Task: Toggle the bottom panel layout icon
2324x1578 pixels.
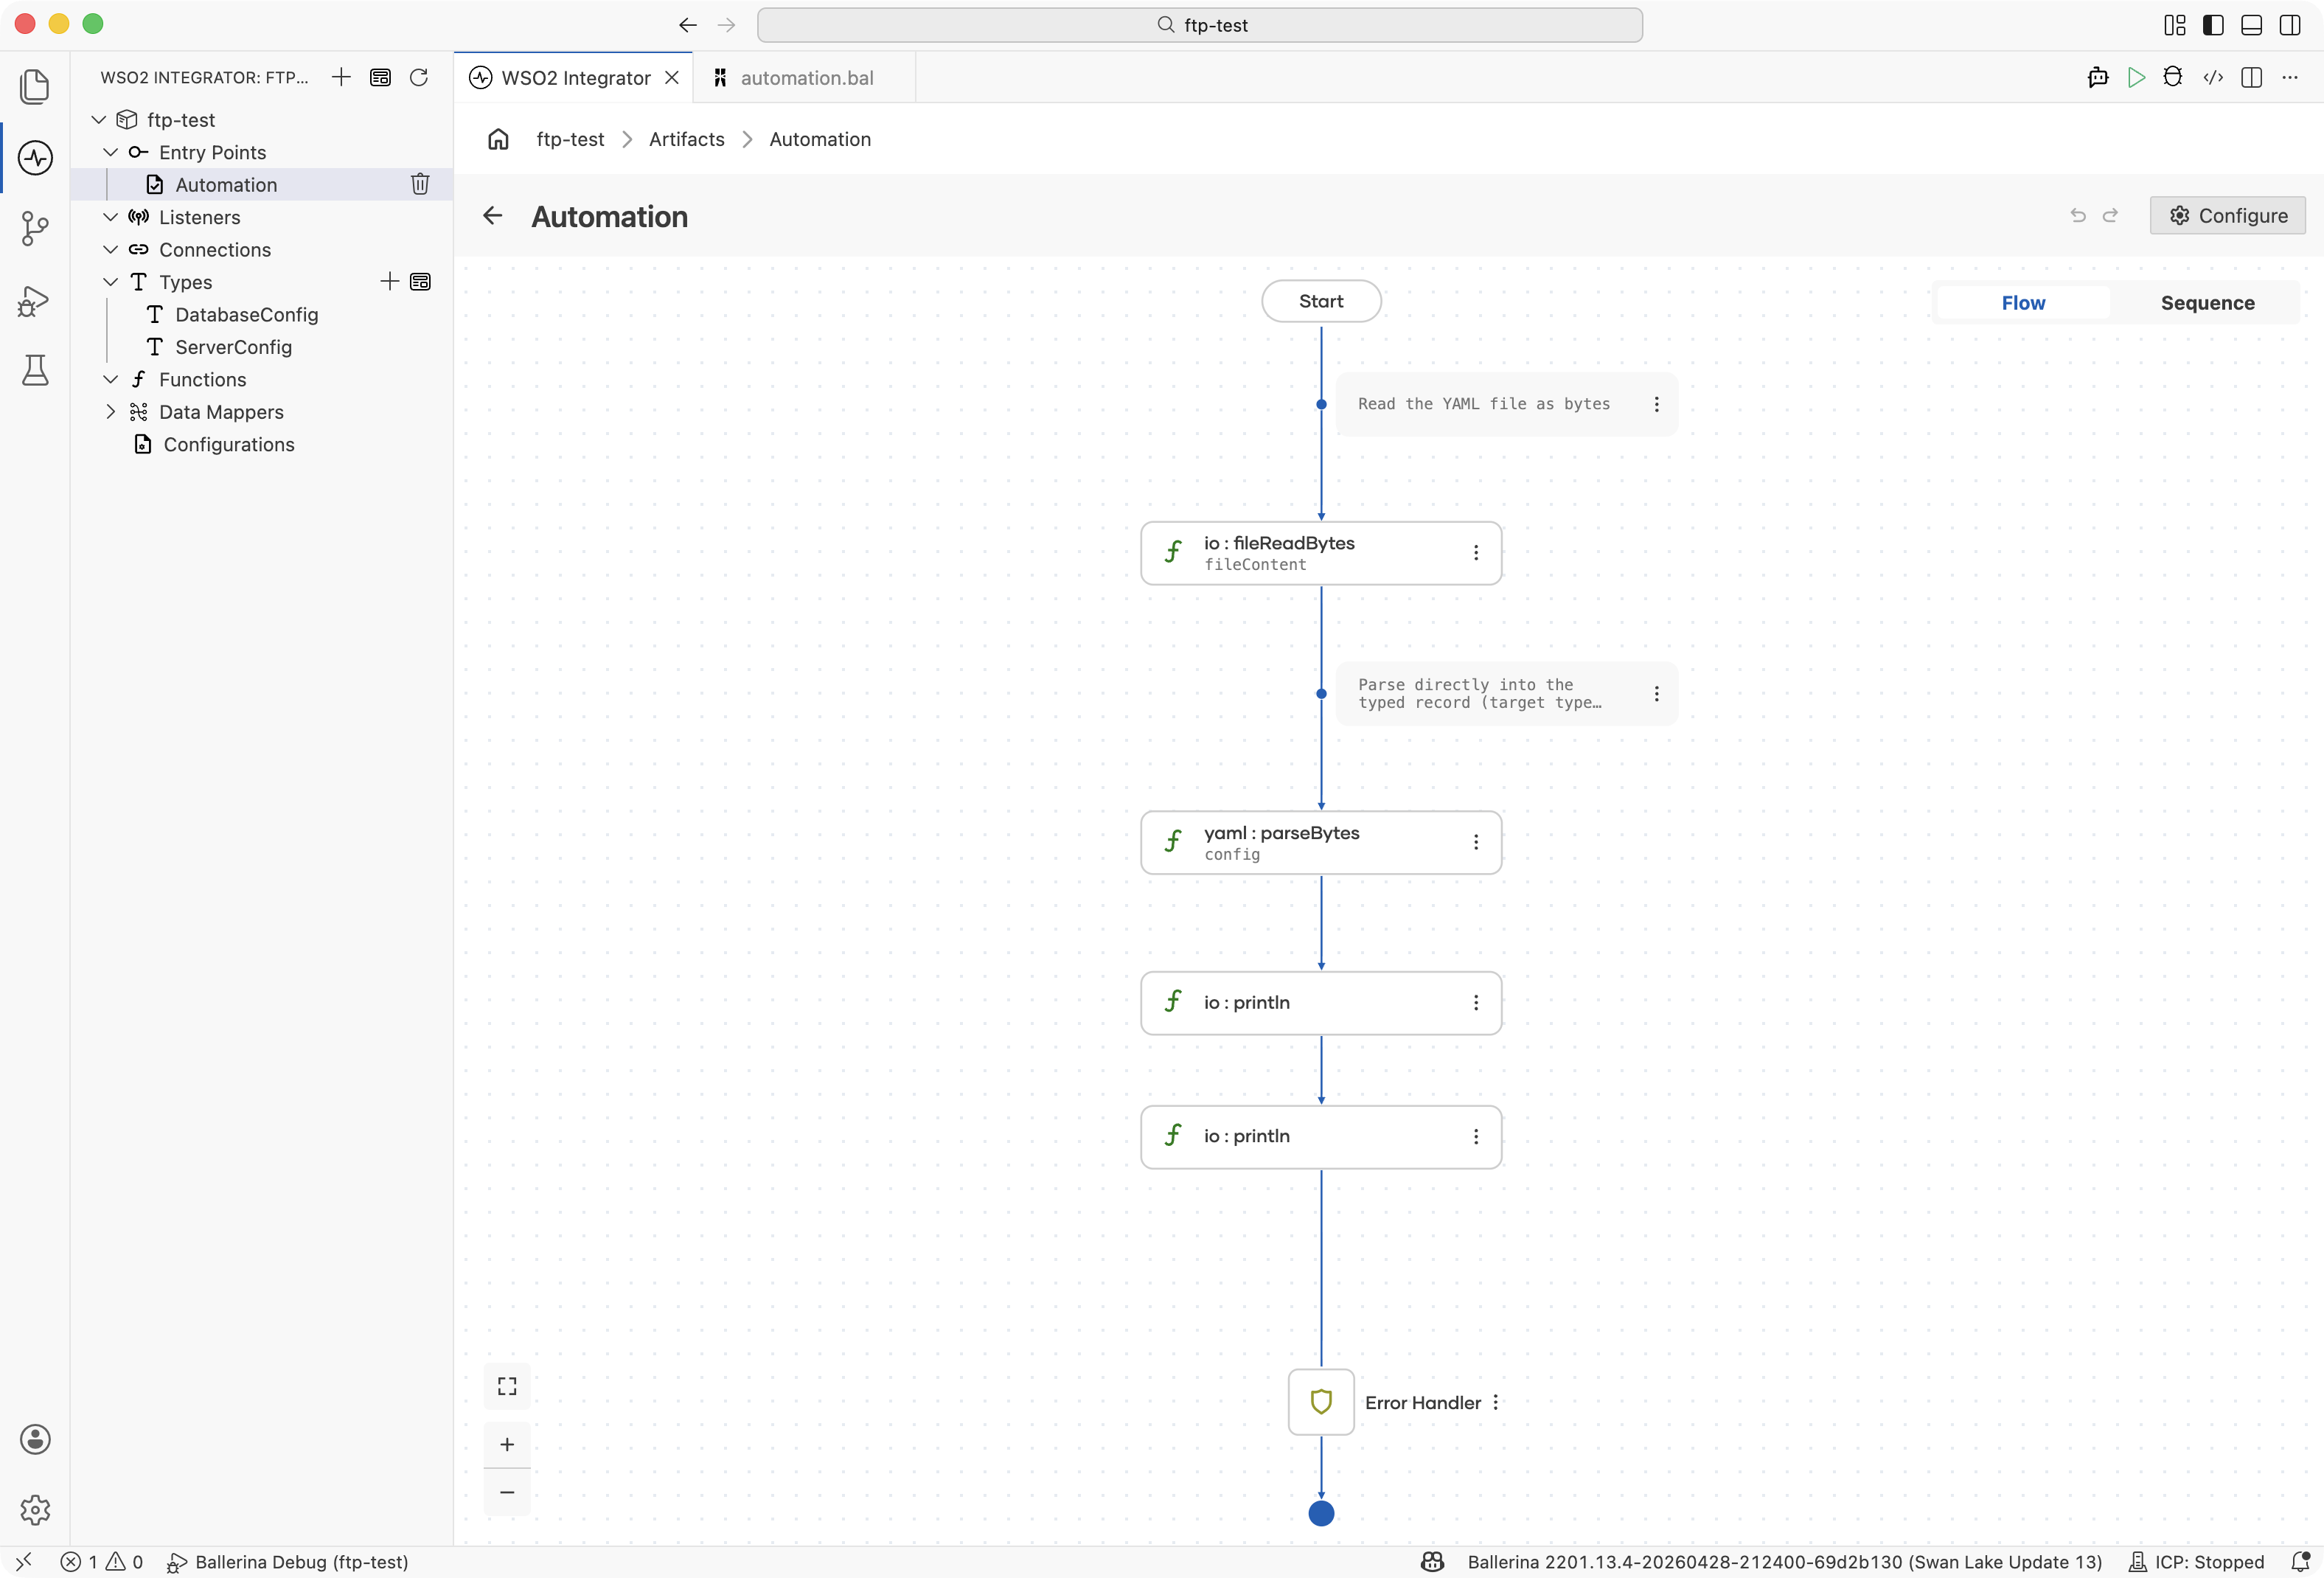Action: click(2251, 25)
